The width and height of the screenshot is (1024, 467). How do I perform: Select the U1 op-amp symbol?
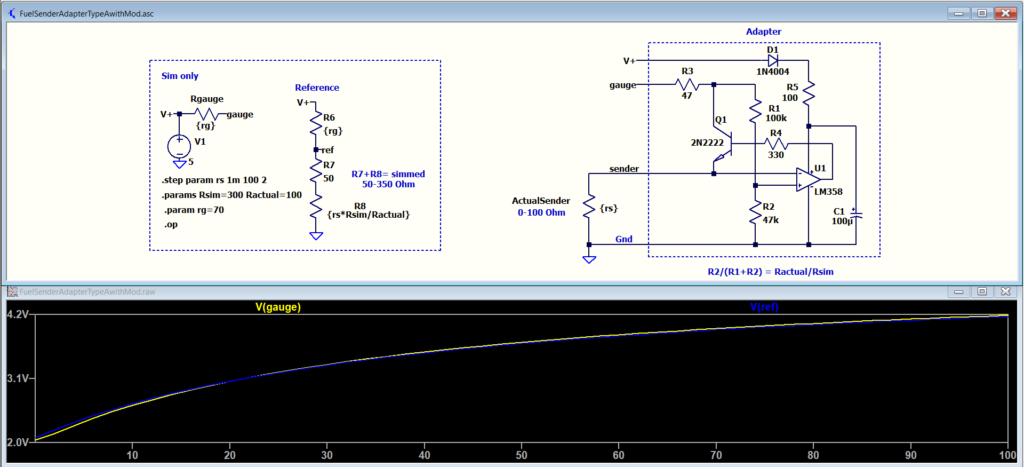808,180
